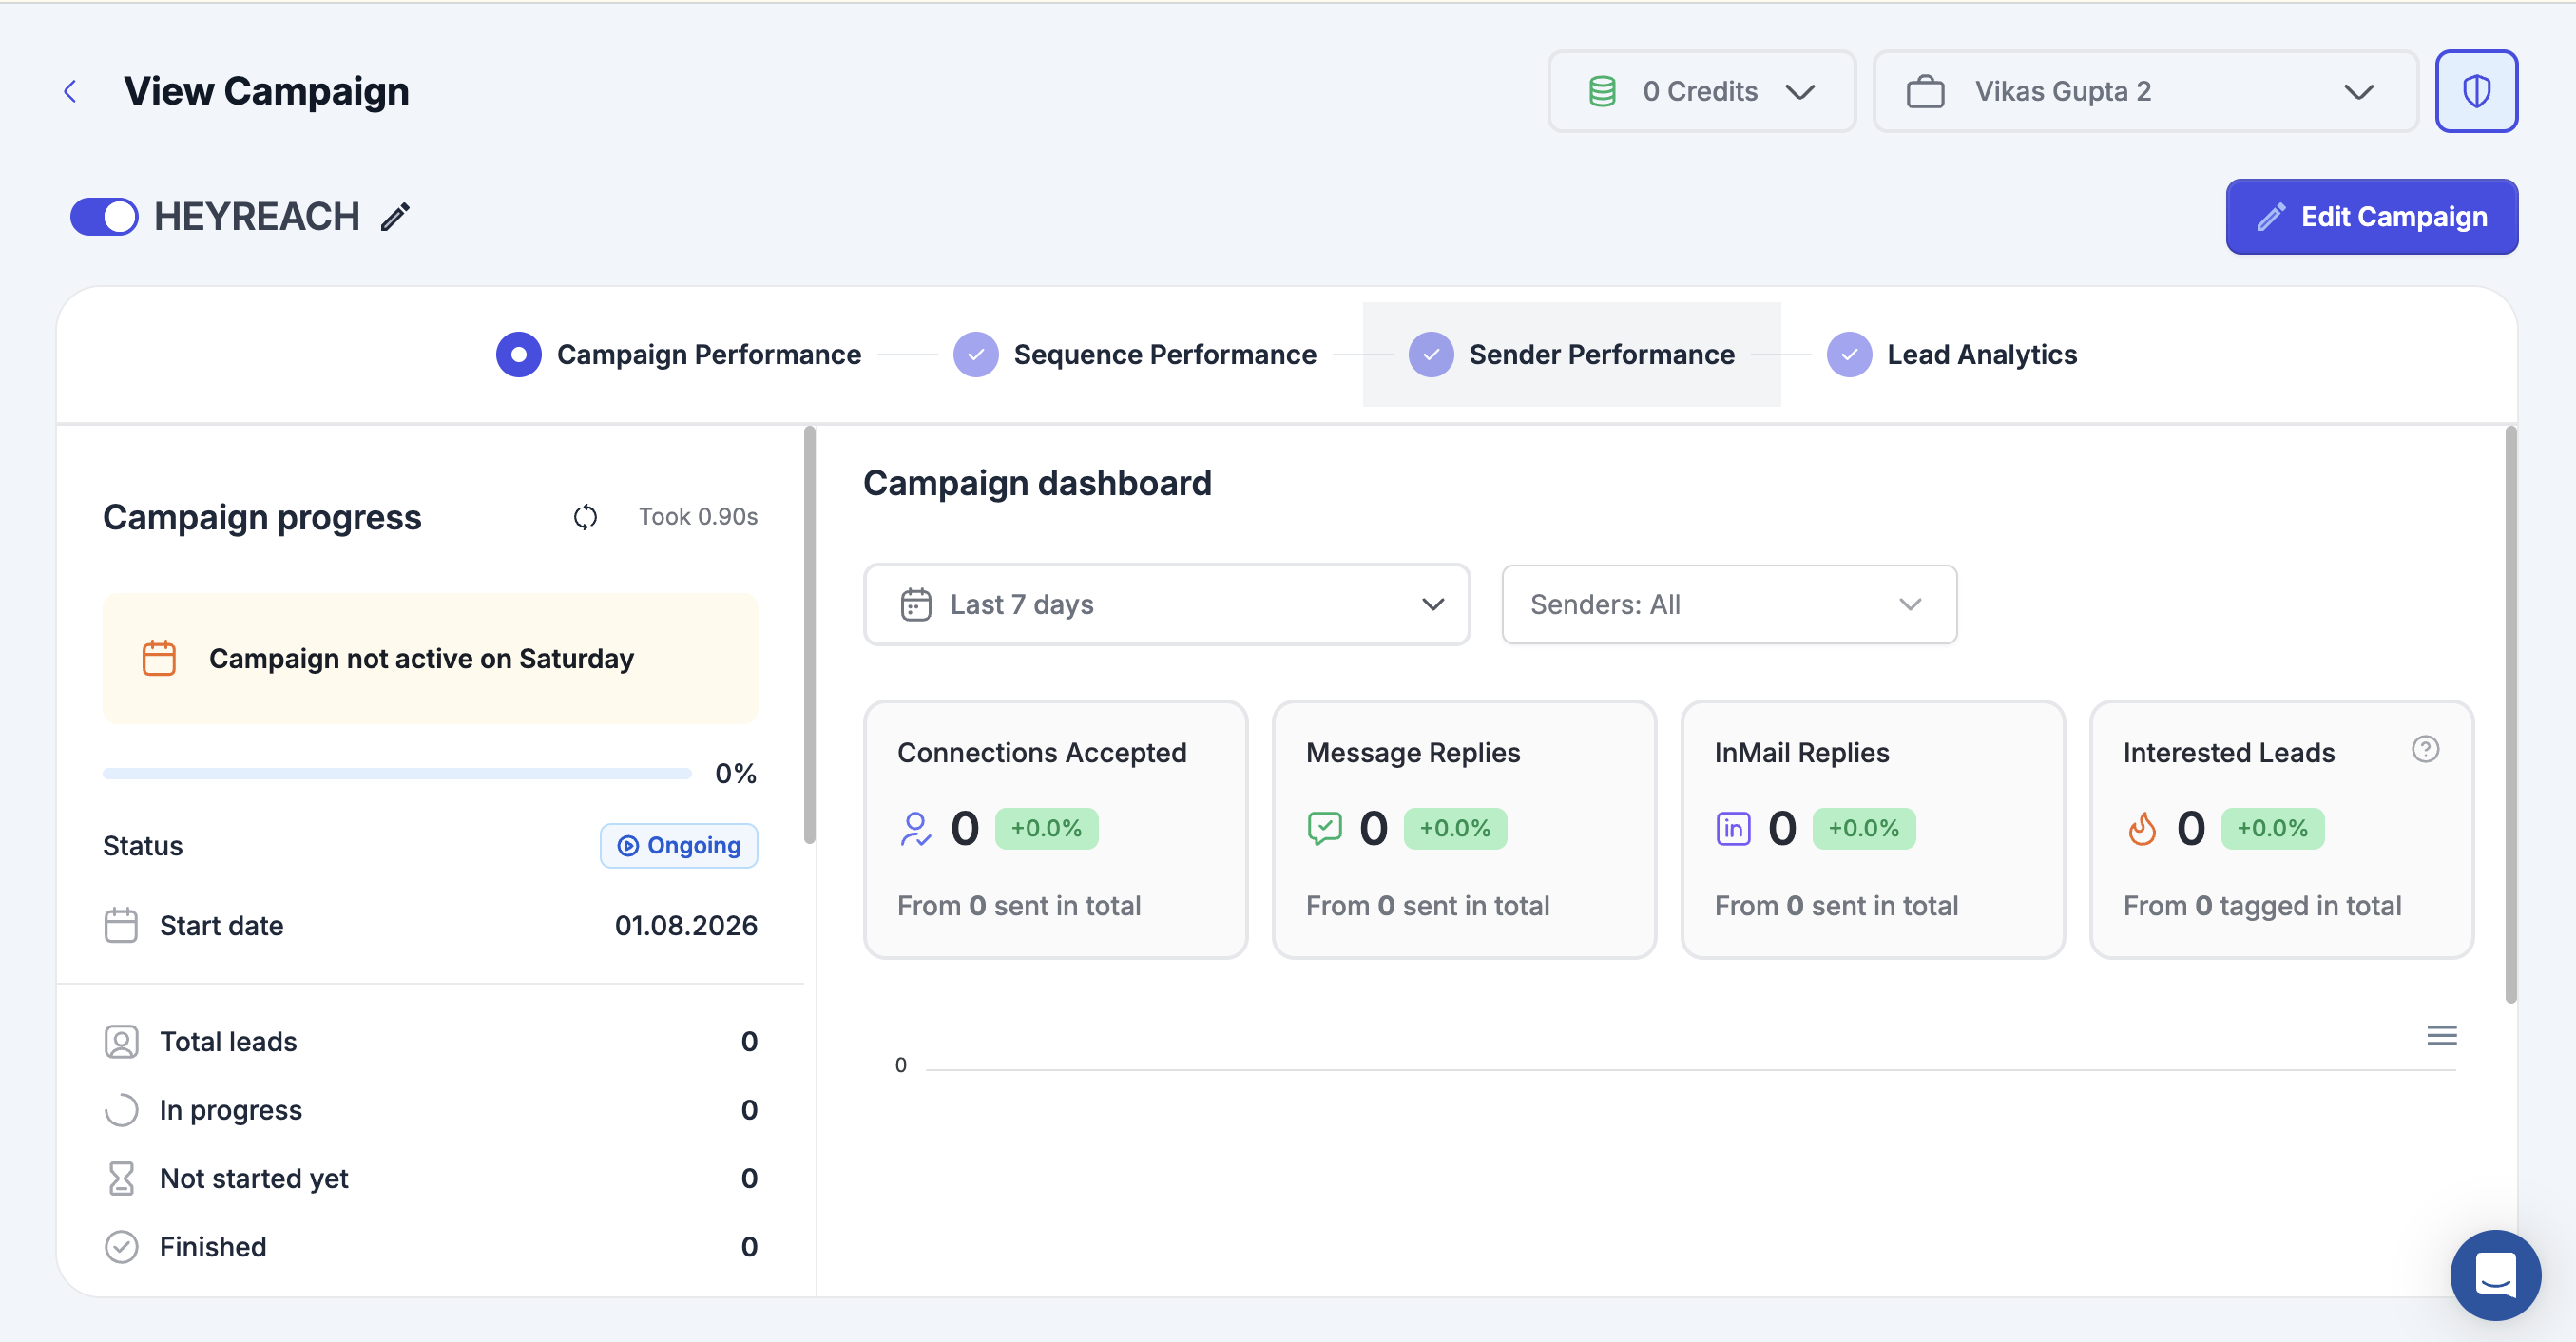Click the Not started yet hourglass icon
This screenshot has width=2576, height=1342.
coord(121,1178)
